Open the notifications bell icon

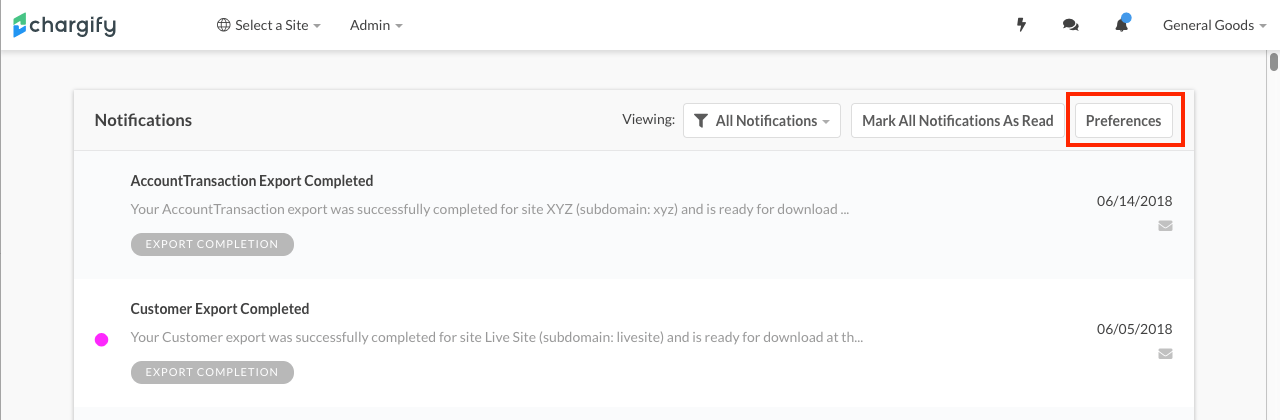coord(1121,25)
